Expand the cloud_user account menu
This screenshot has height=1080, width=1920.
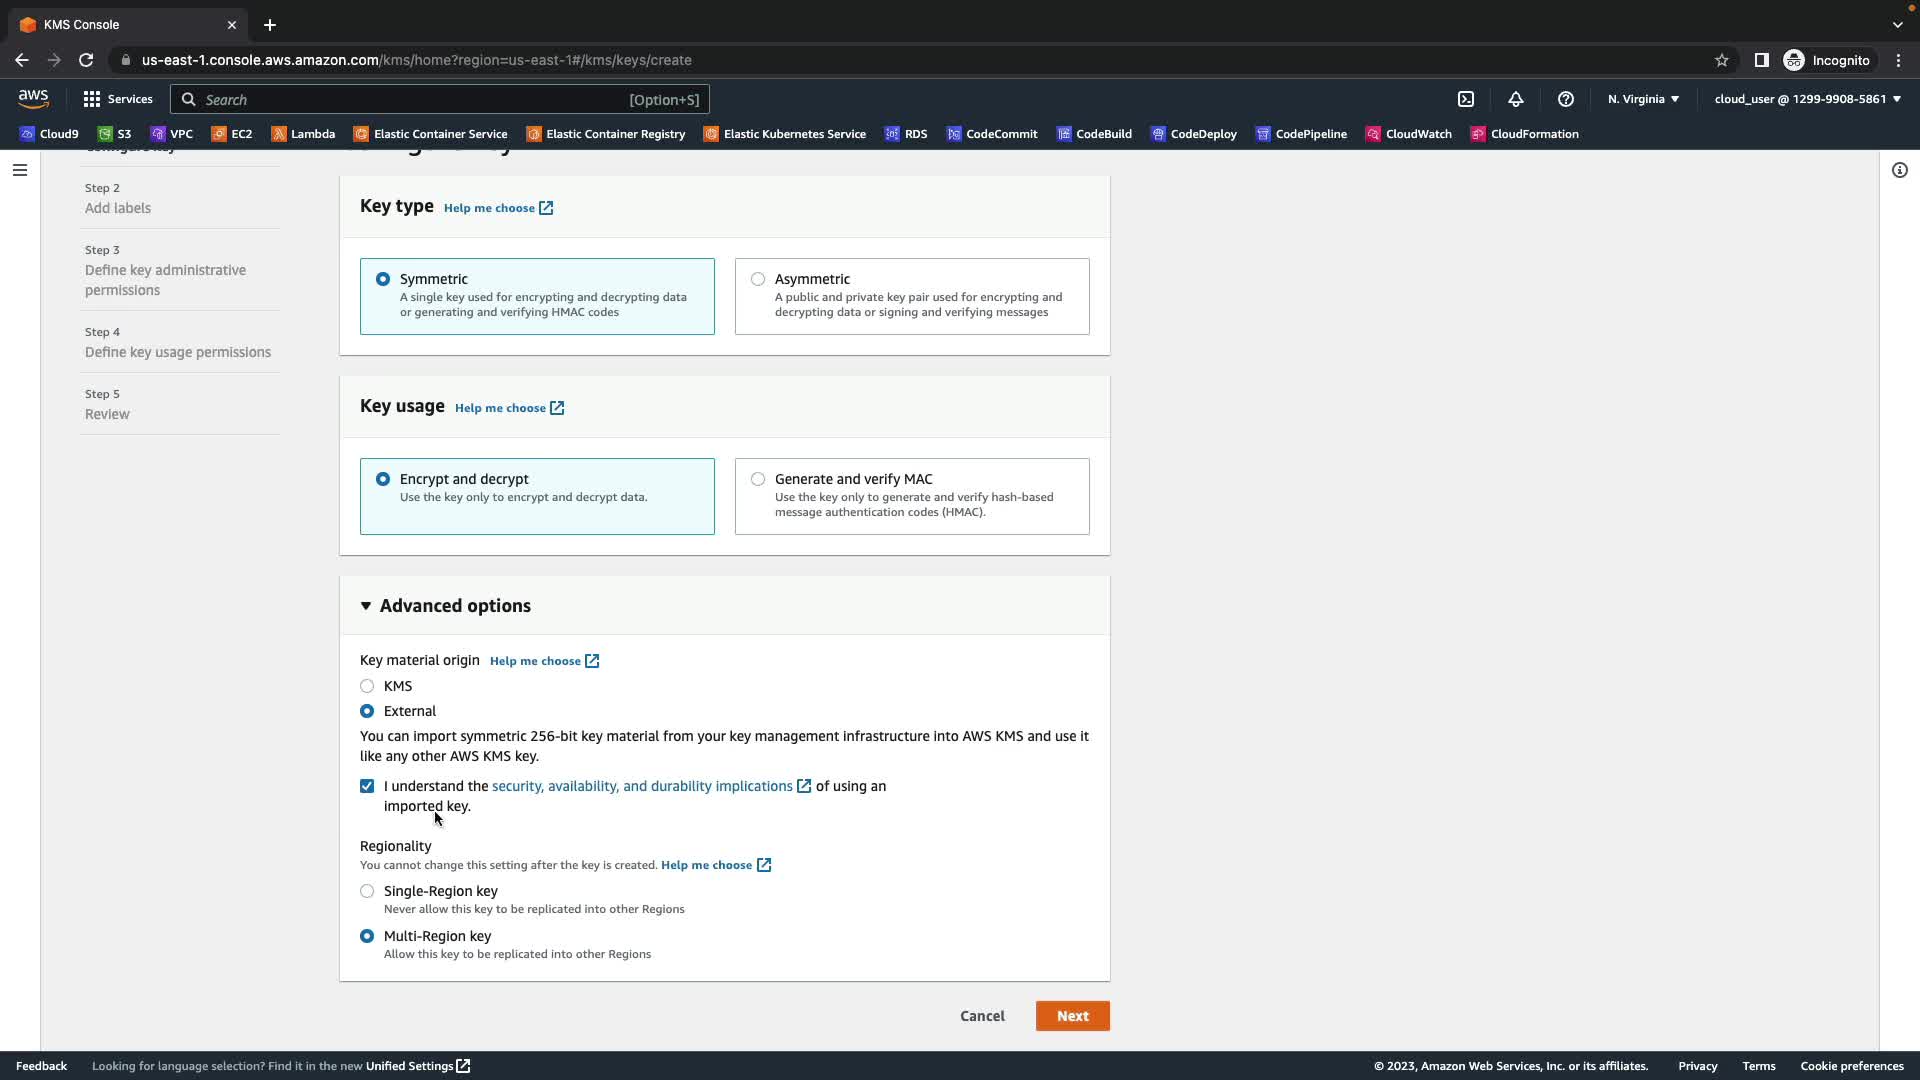tap(1807, 99)
